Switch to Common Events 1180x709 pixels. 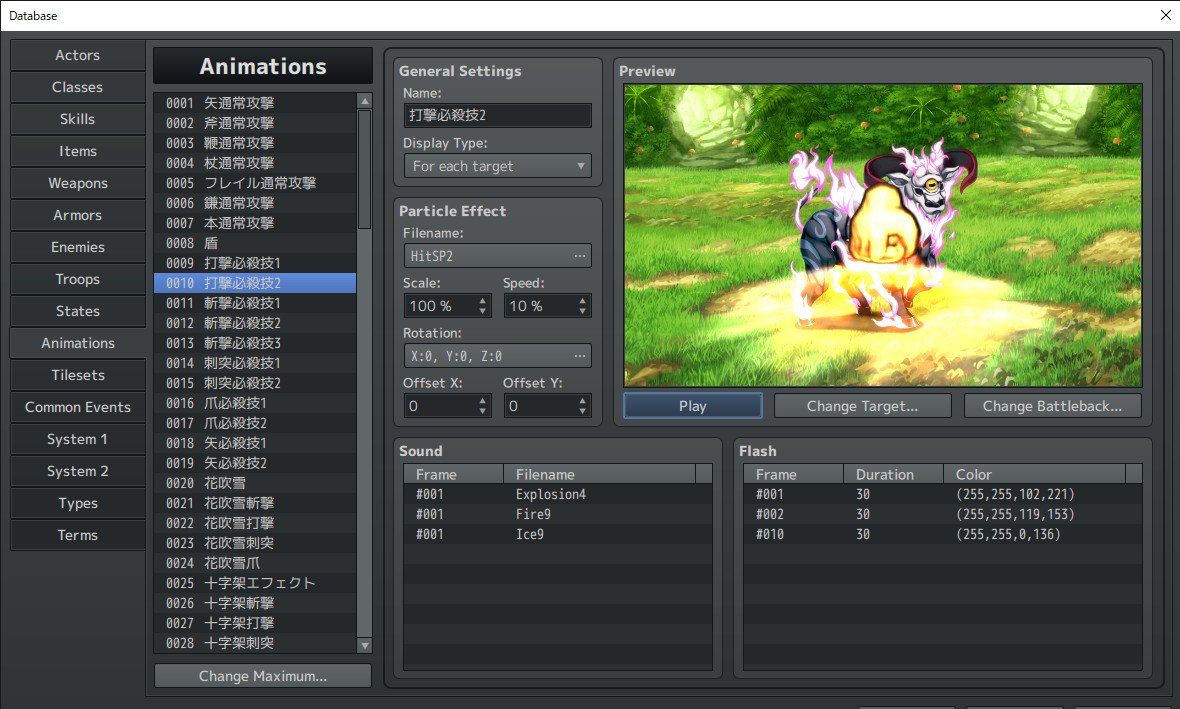[x=77, y=407]
